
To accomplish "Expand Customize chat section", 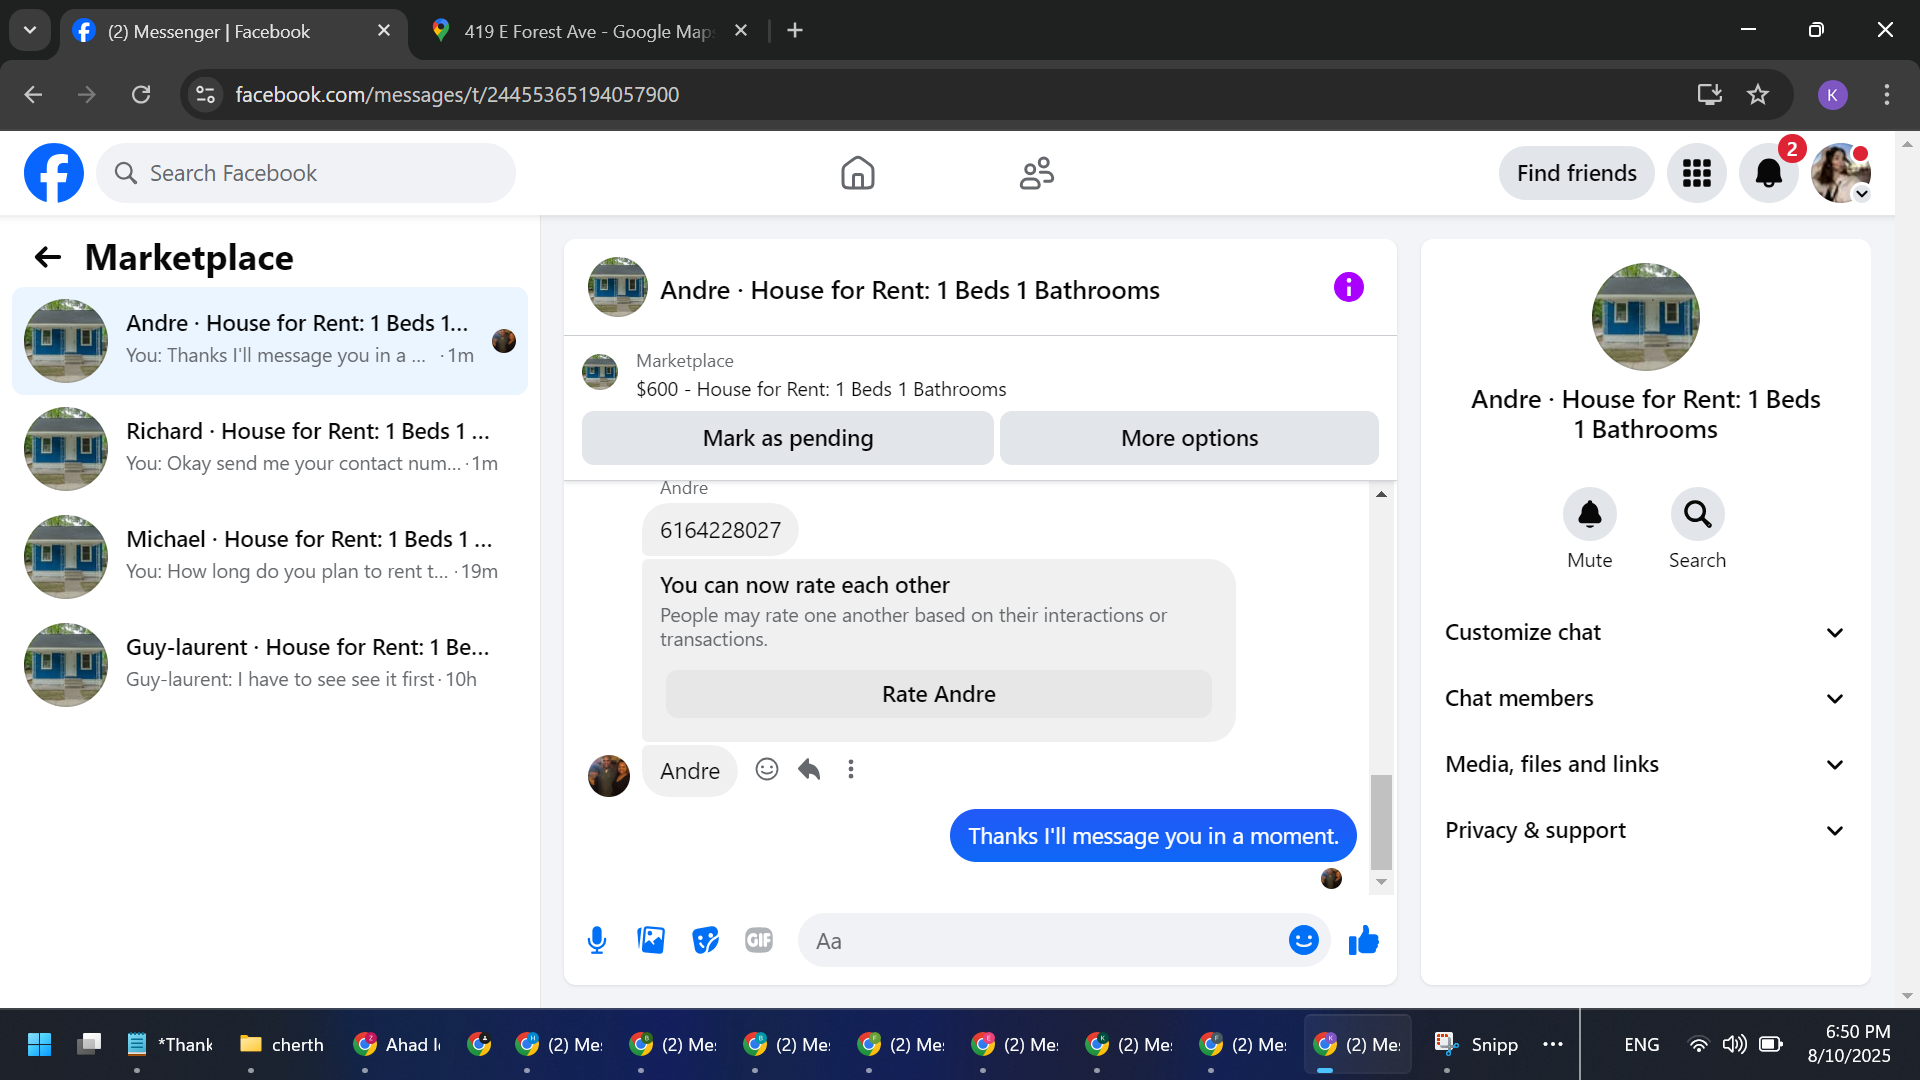I will click(x=1645, y=632).
